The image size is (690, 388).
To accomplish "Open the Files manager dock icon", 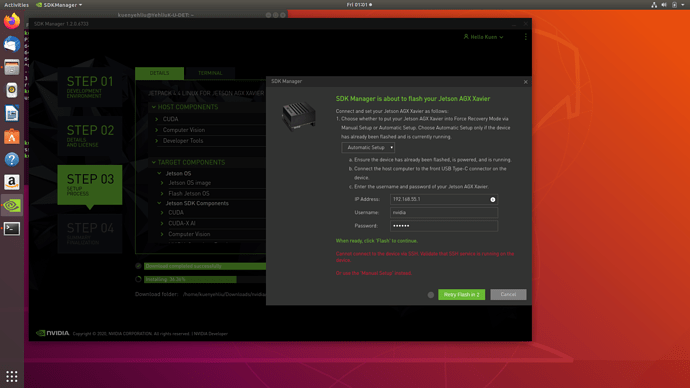I will click(x=12, y=67).
